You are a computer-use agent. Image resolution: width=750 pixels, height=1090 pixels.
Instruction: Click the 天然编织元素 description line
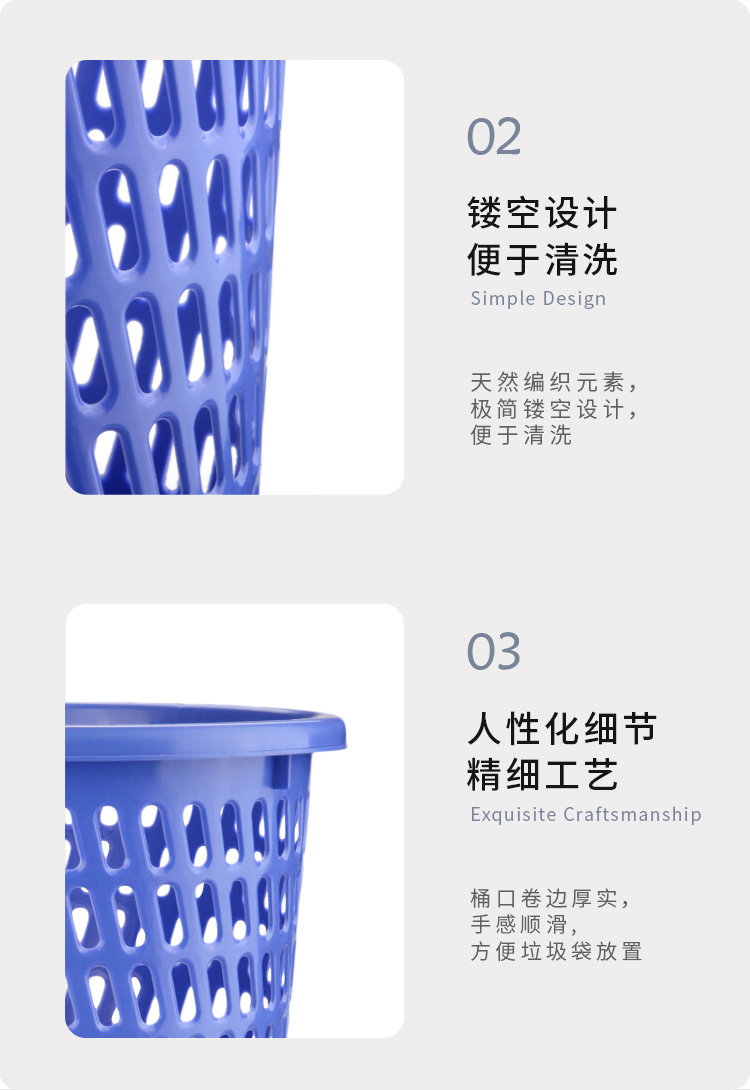[553, 382]
